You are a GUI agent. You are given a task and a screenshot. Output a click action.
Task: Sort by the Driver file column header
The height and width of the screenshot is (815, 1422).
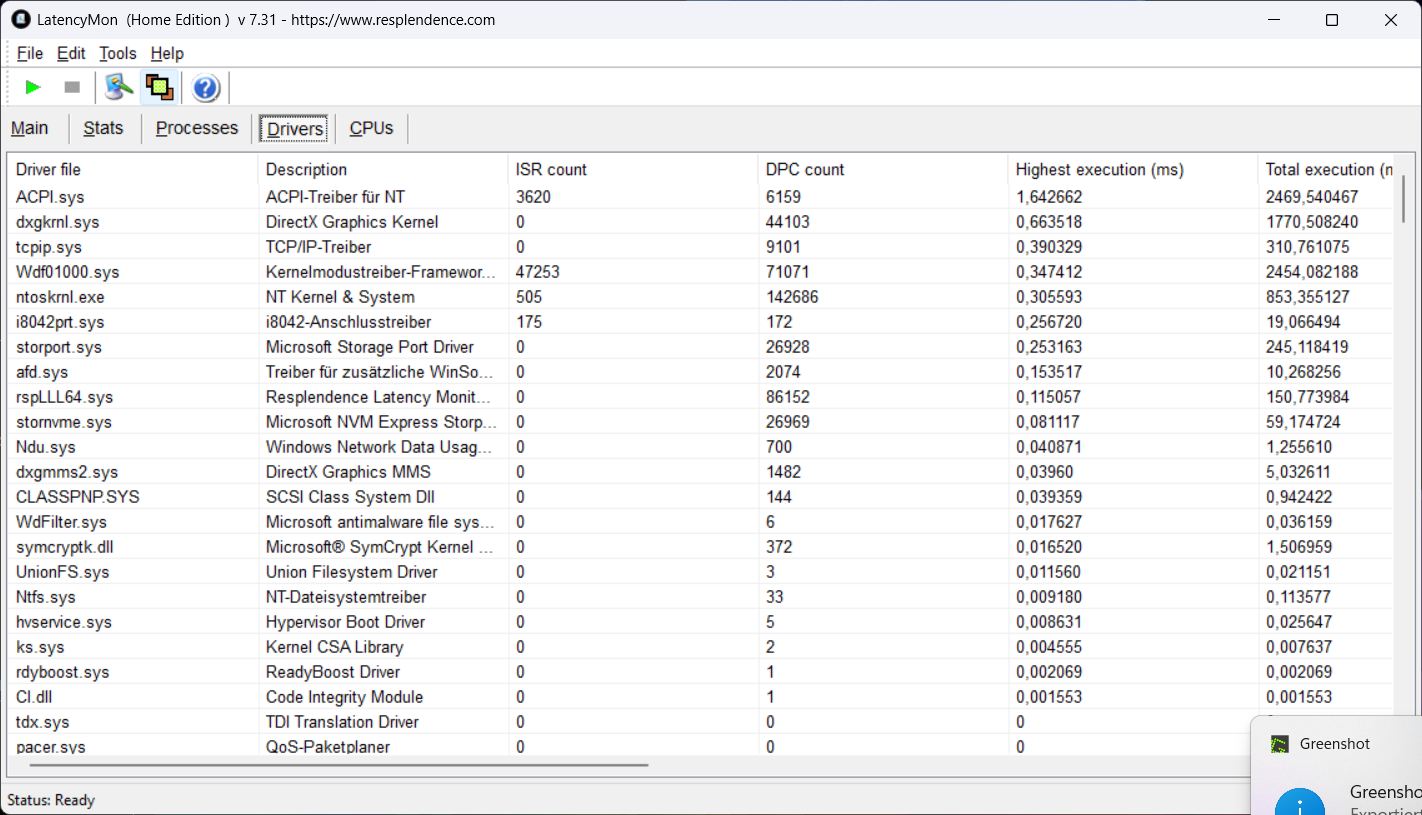132,170
